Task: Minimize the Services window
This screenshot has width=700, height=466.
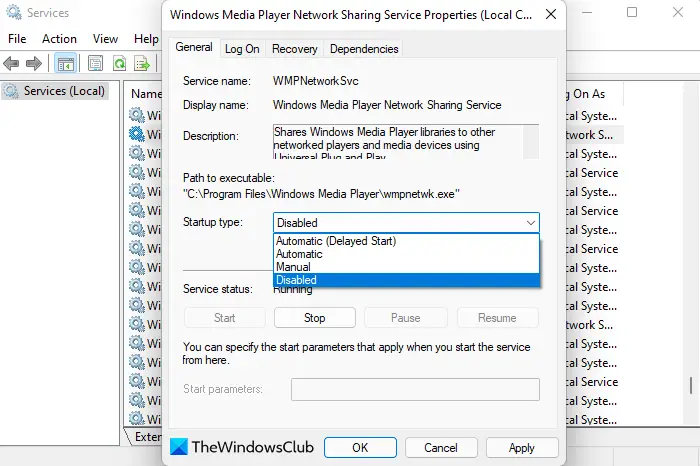Action: (587, 12)
